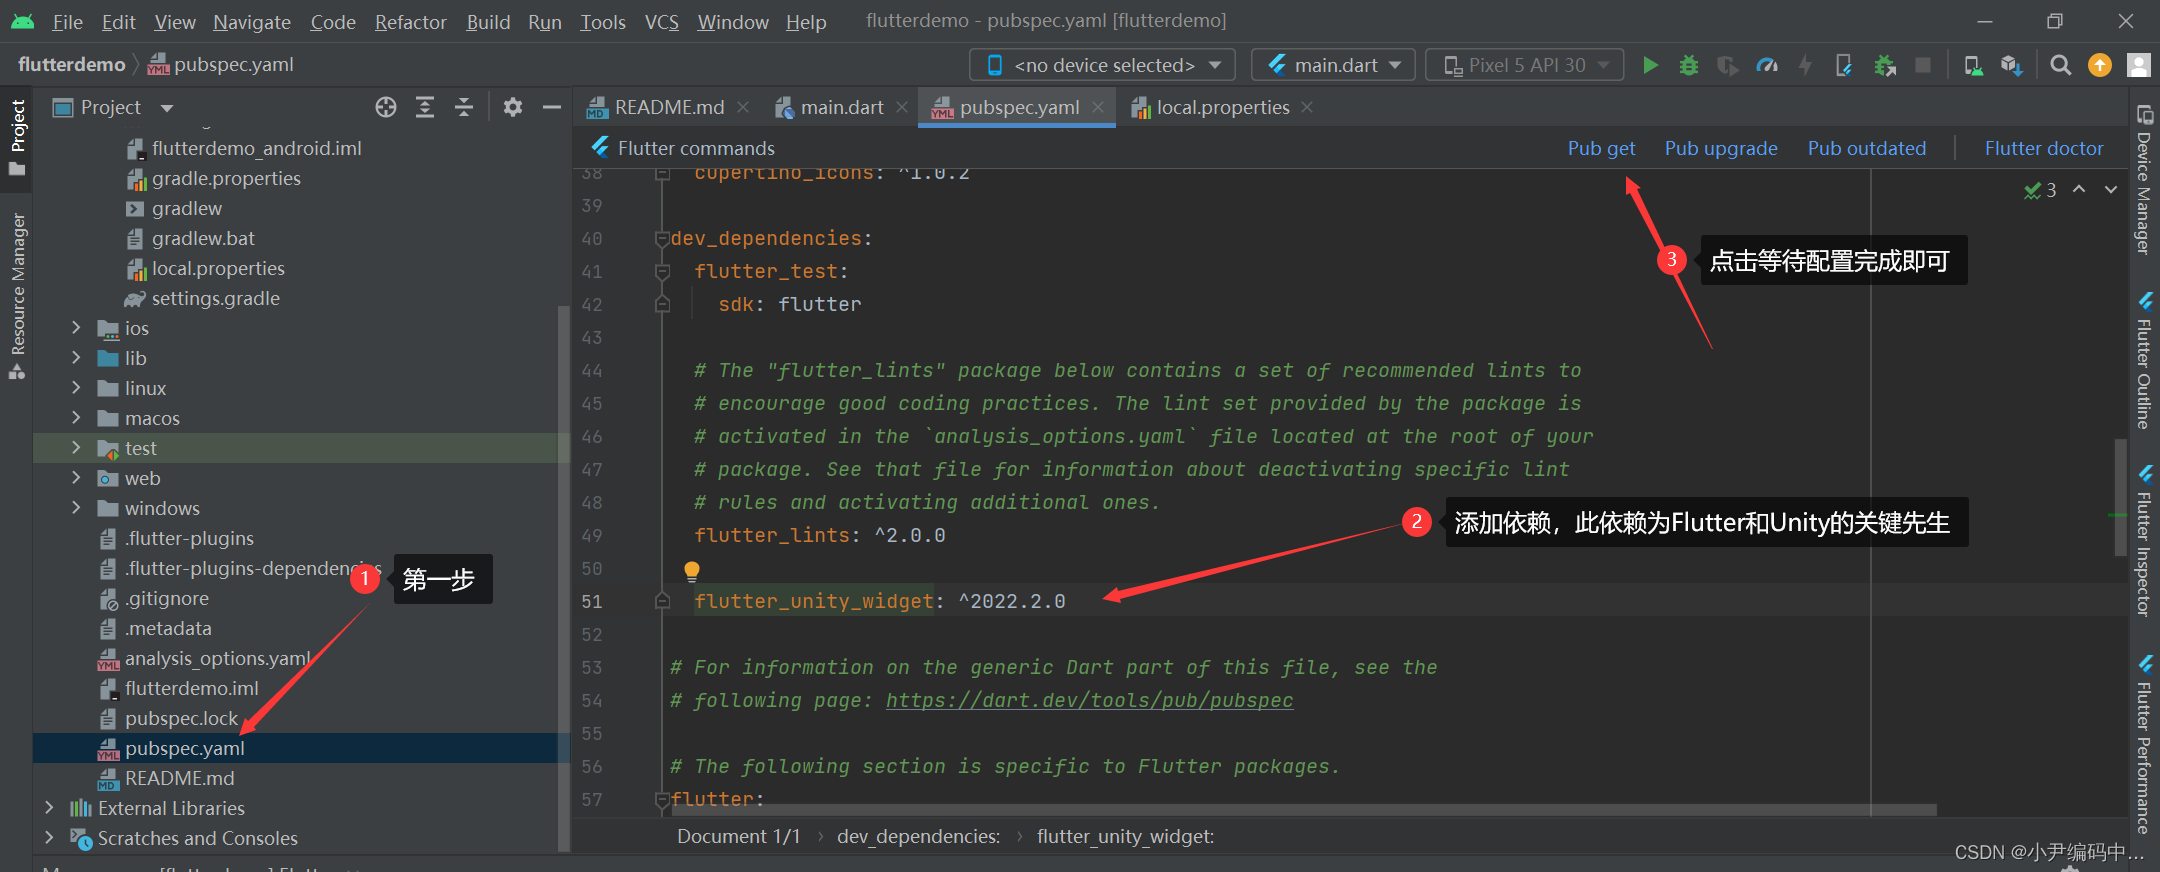
Task: Open the Flutter Outline side tab
Action: [2144, 360]
